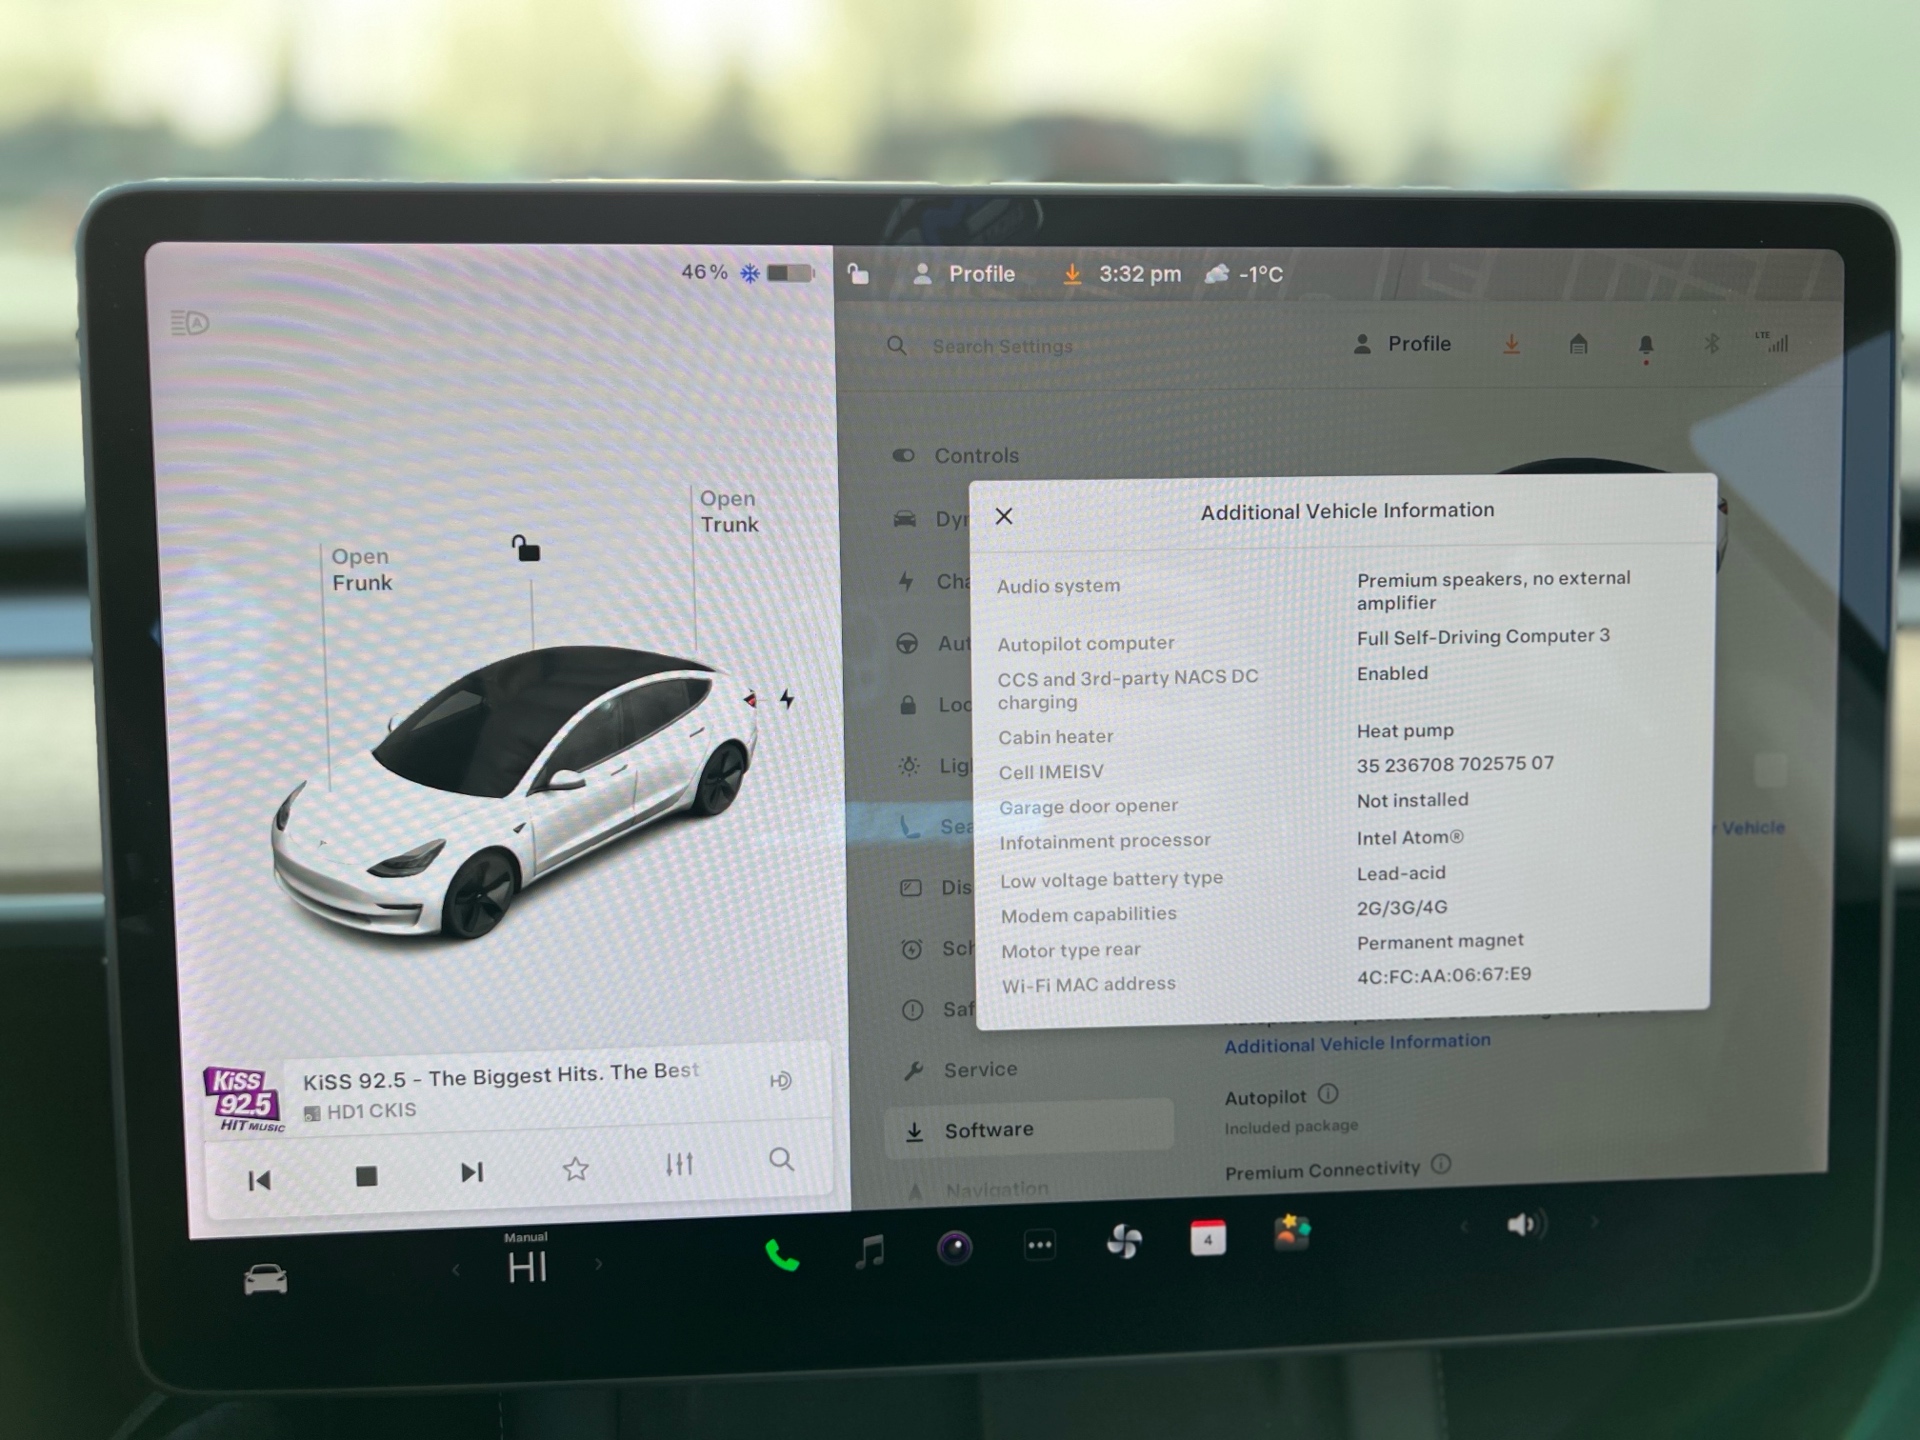Open the climate fan controls

click(1124, 1242)
